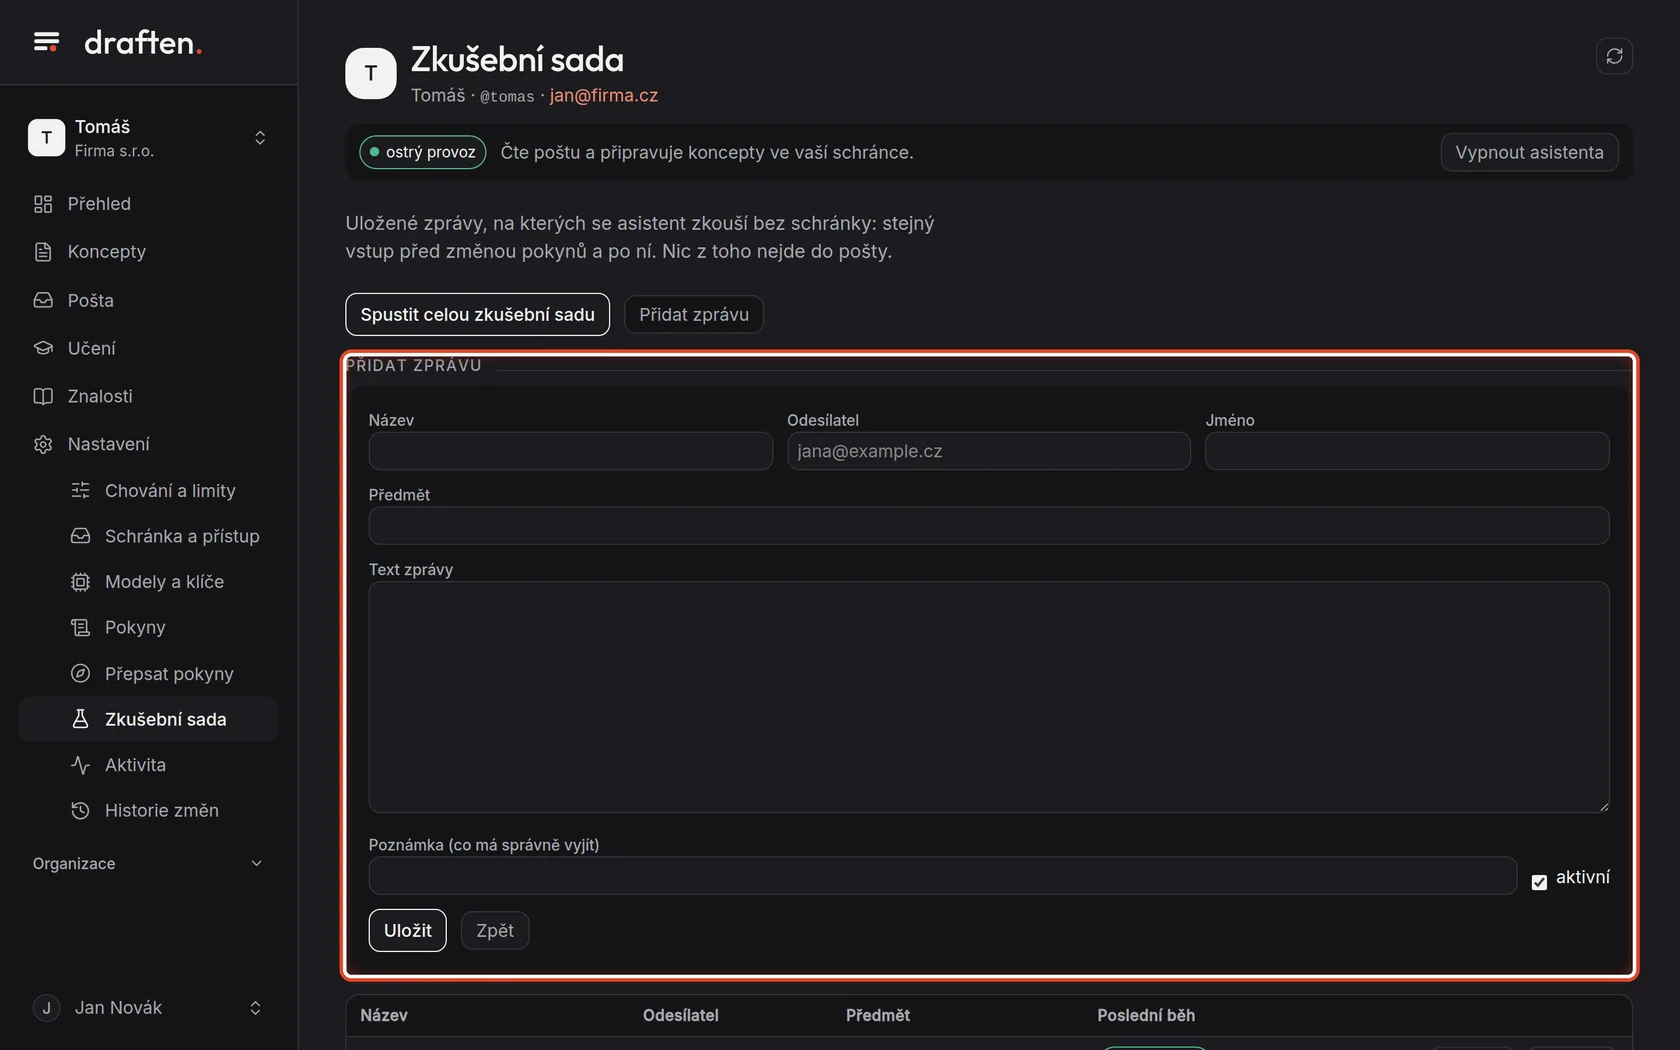Click the hamburger menu icon beside draften logo
Viewport: 1680px width, 1050px height.
pyautogui.click(x=46, y=42)
